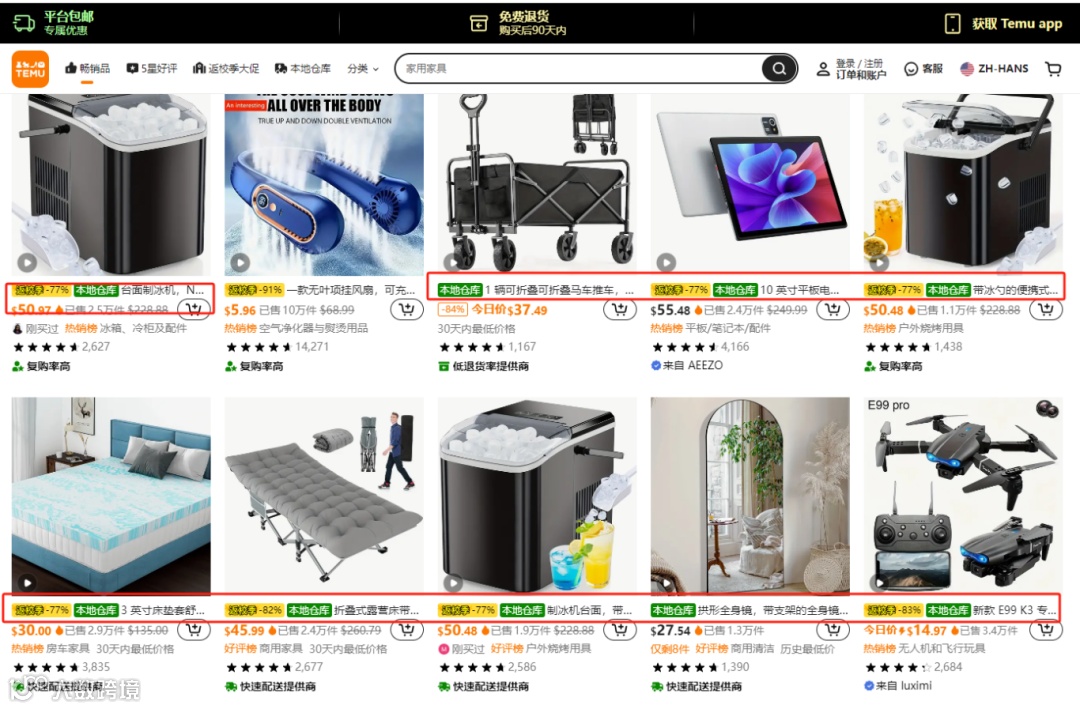This screenshot has width=1080, height=709.
Task: Open the ZH-HANS language selector
Action: click(994, 69)
